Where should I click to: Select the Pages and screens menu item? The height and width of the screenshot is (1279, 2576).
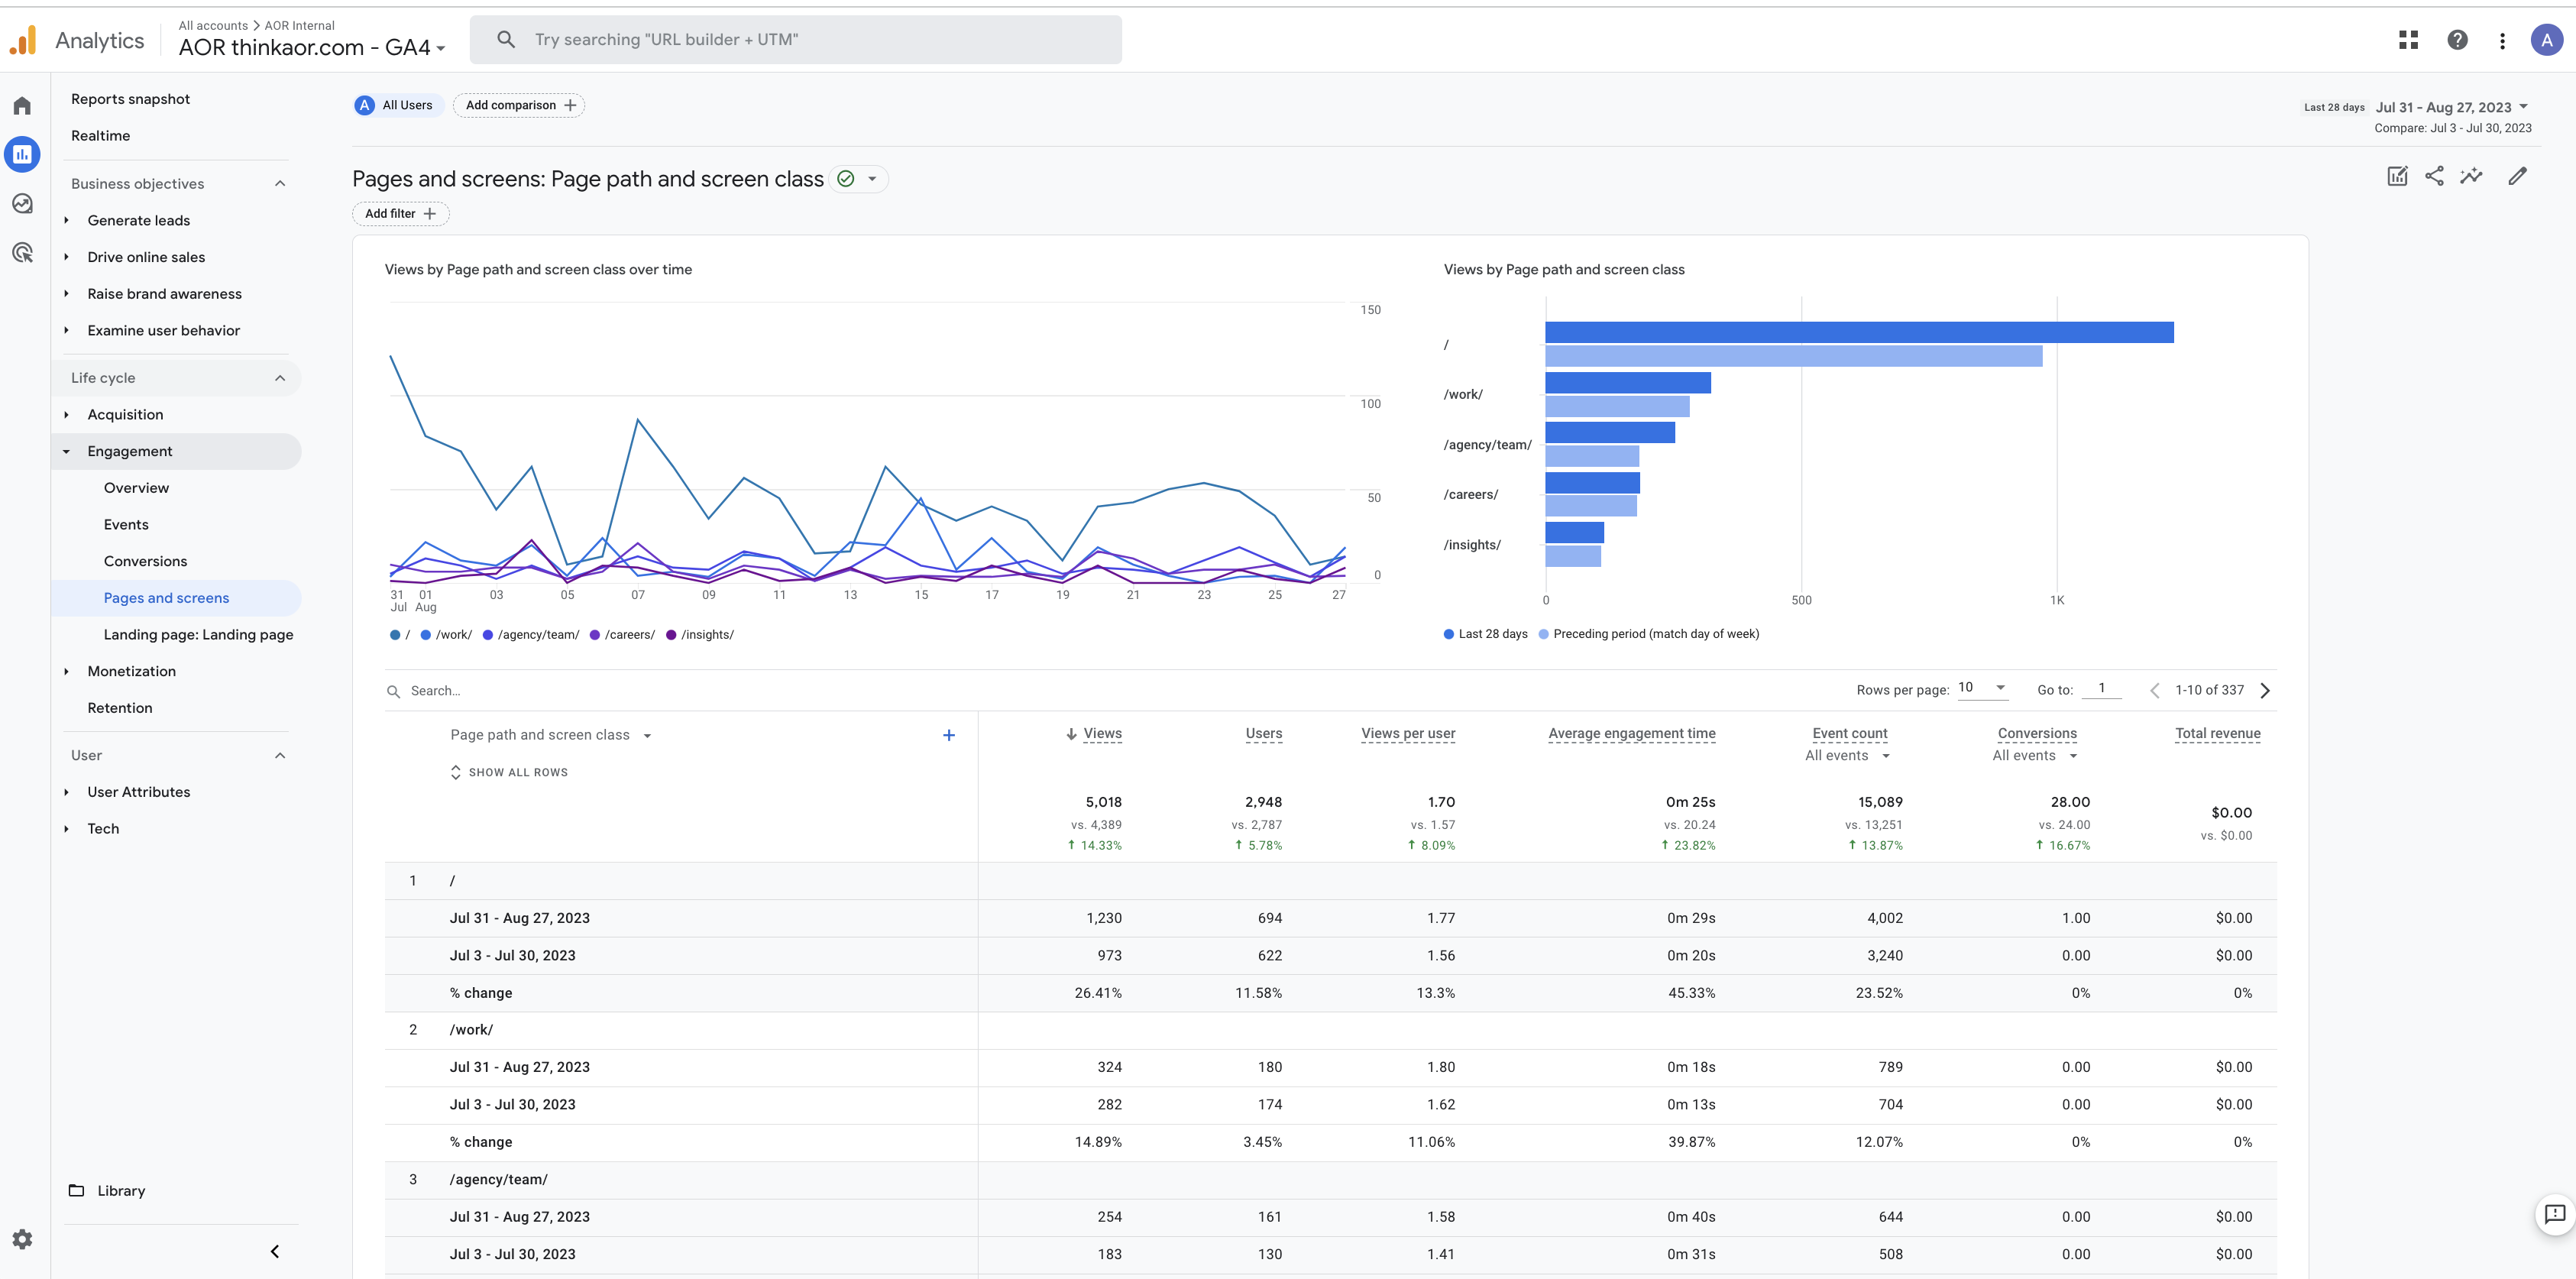[166, 597]
